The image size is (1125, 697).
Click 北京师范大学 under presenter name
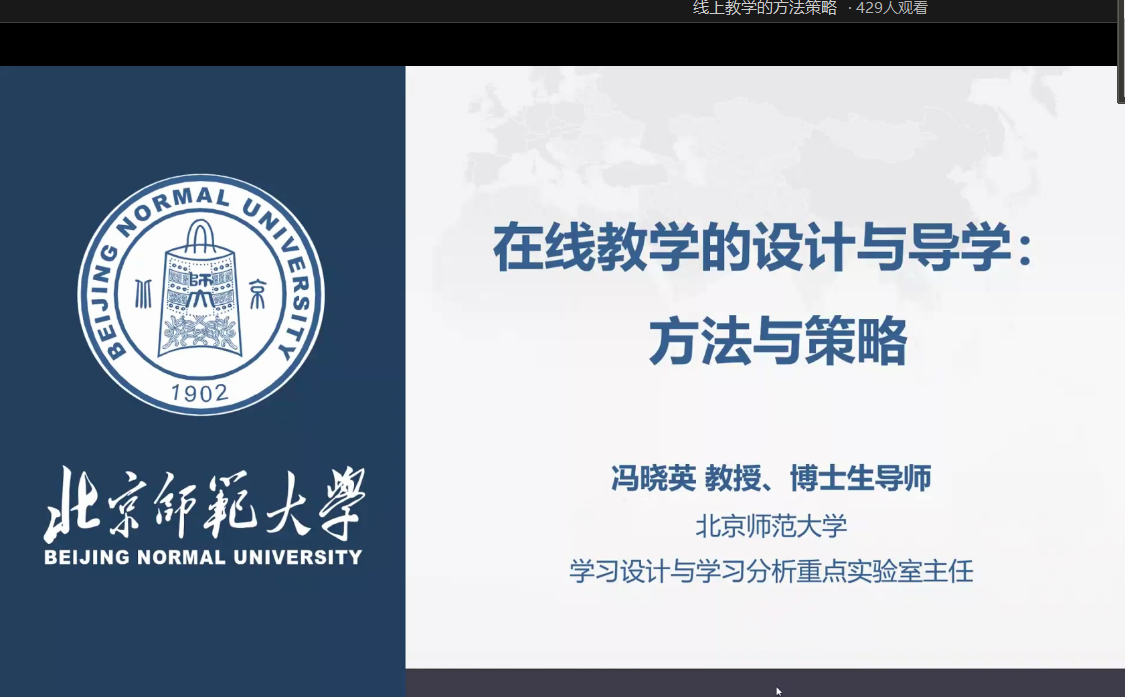[x=771, y=525]
